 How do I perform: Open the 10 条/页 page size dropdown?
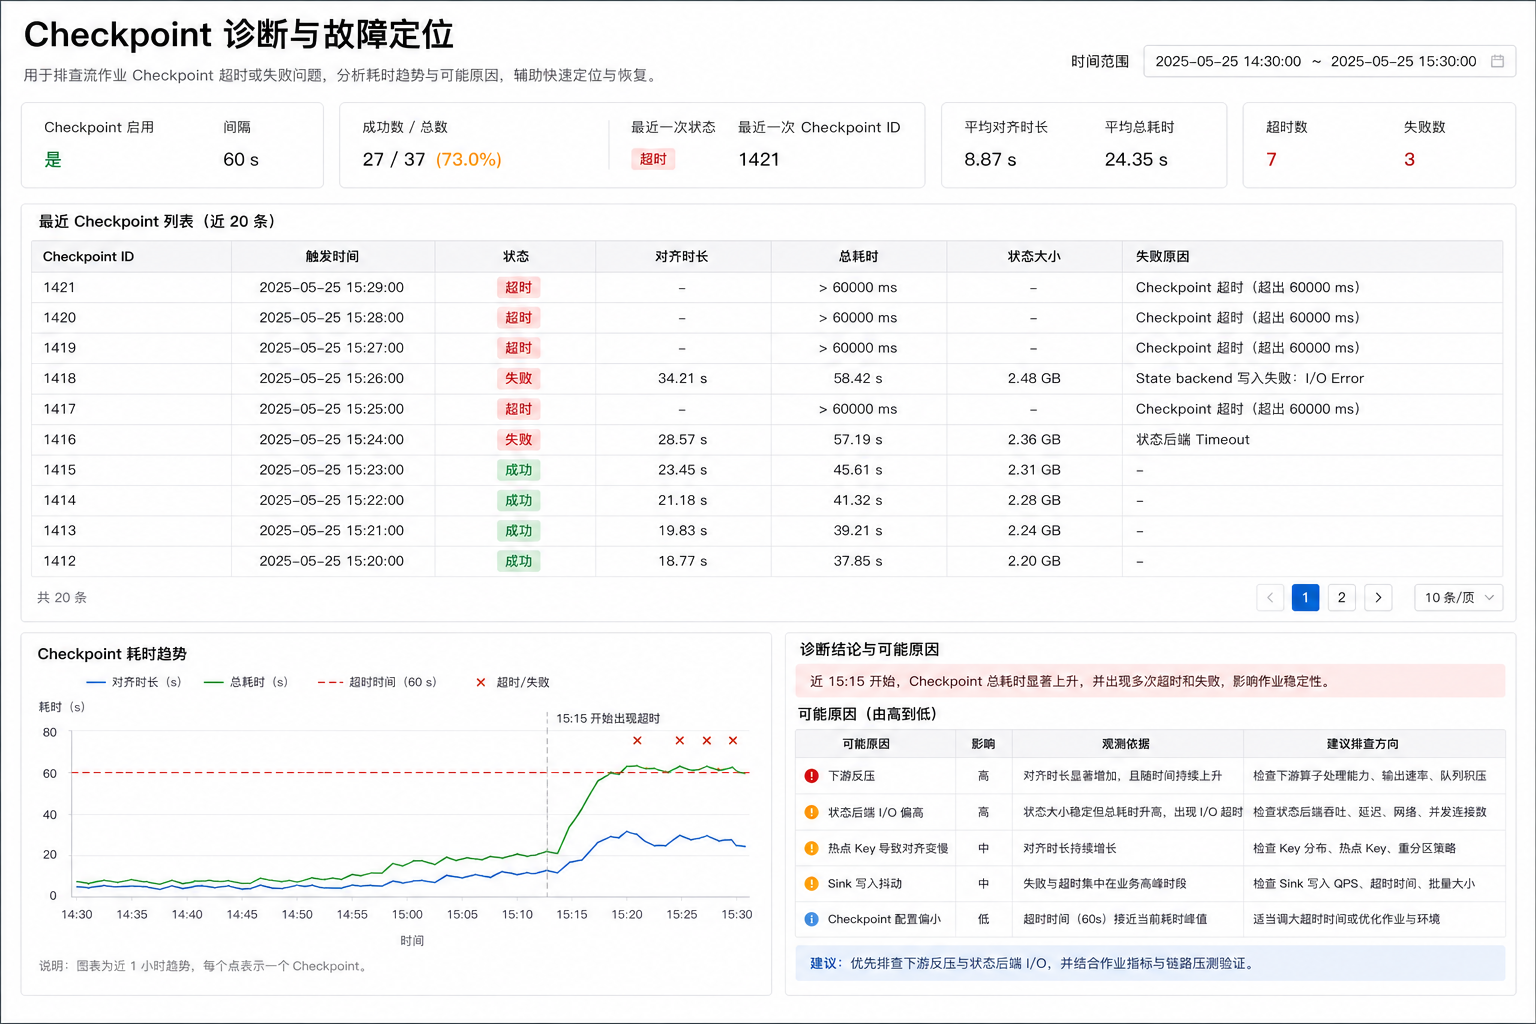point(1459,598)
